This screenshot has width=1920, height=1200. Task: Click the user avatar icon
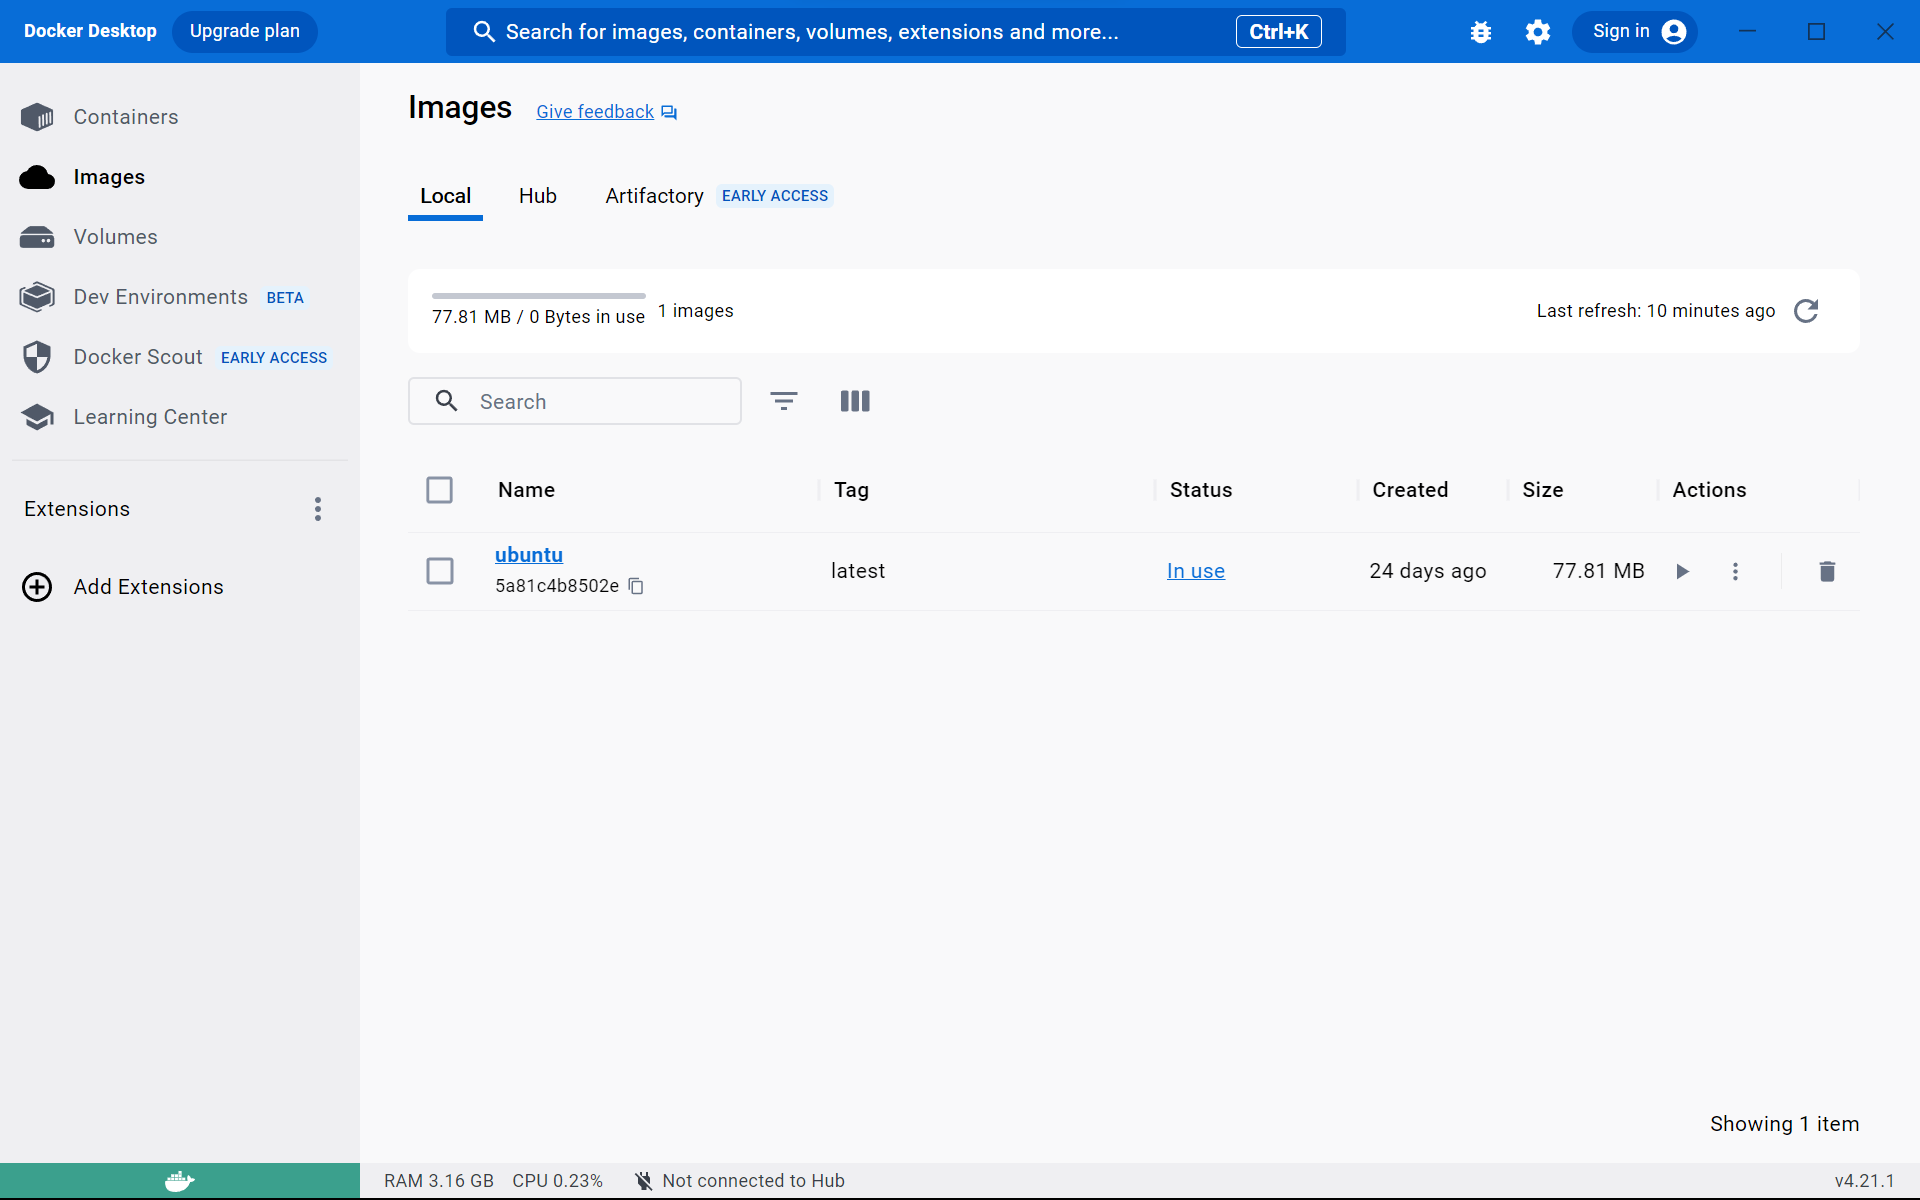[1674, 32]
